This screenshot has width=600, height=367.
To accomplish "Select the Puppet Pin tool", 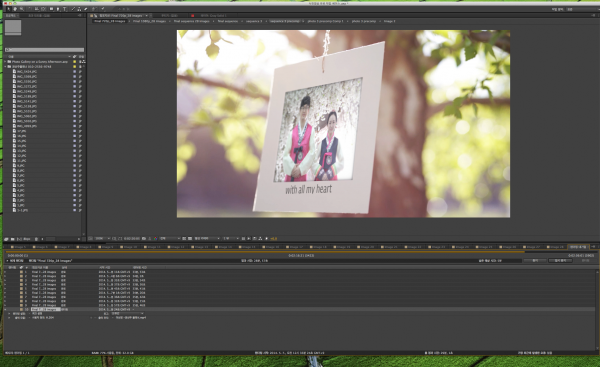I will click(103, 9).
